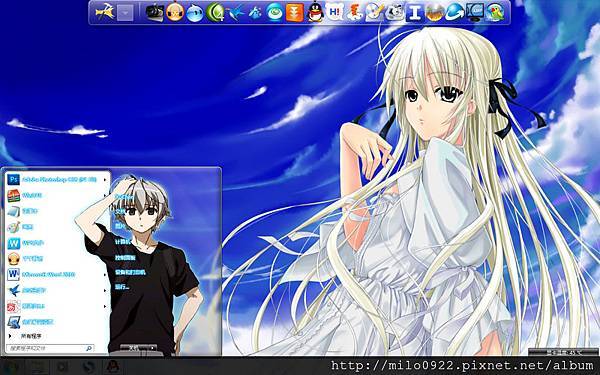Expand the Adobe Photoshop recent files arrow
This screenshot has width=600, height=375.
point(105,179)
